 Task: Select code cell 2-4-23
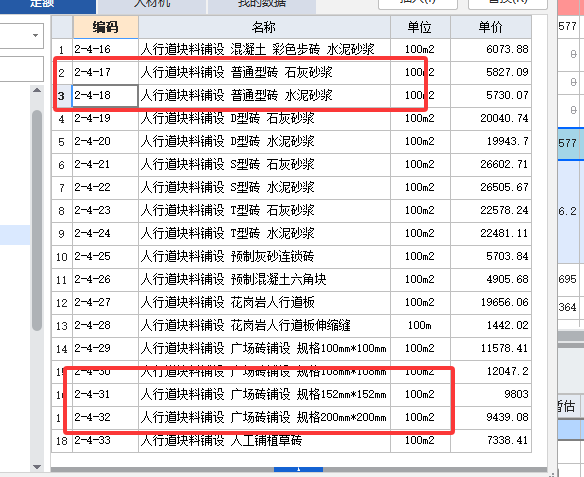[x=105, y=210]
